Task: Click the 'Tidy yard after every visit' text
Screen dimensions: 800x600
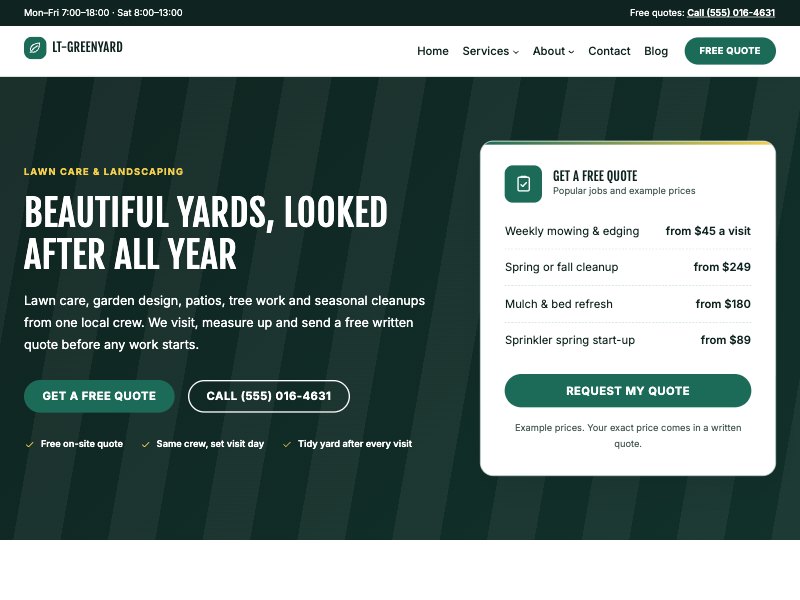Action: pyautogui.click(x=355, y=444)
